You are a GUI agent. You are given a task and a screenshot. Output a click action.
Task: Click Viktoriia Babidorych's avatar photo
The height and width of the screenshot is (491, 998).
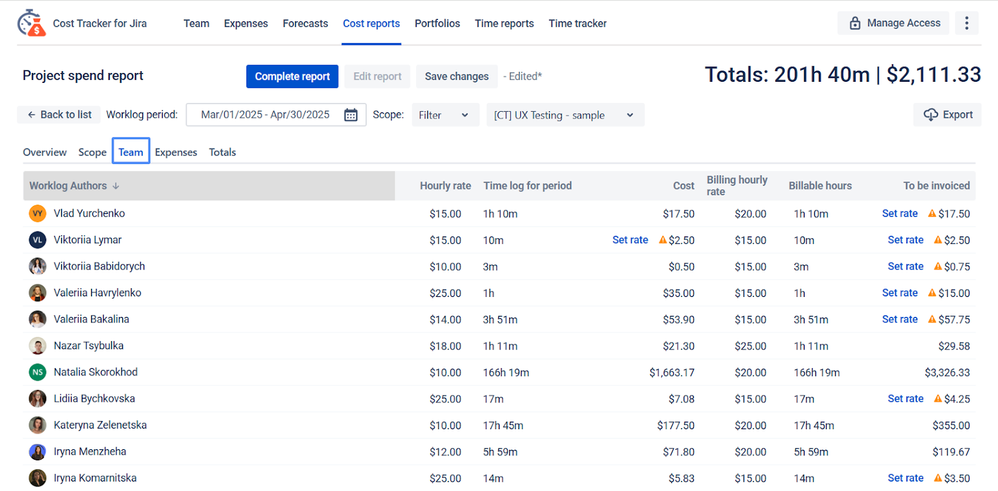38,266
